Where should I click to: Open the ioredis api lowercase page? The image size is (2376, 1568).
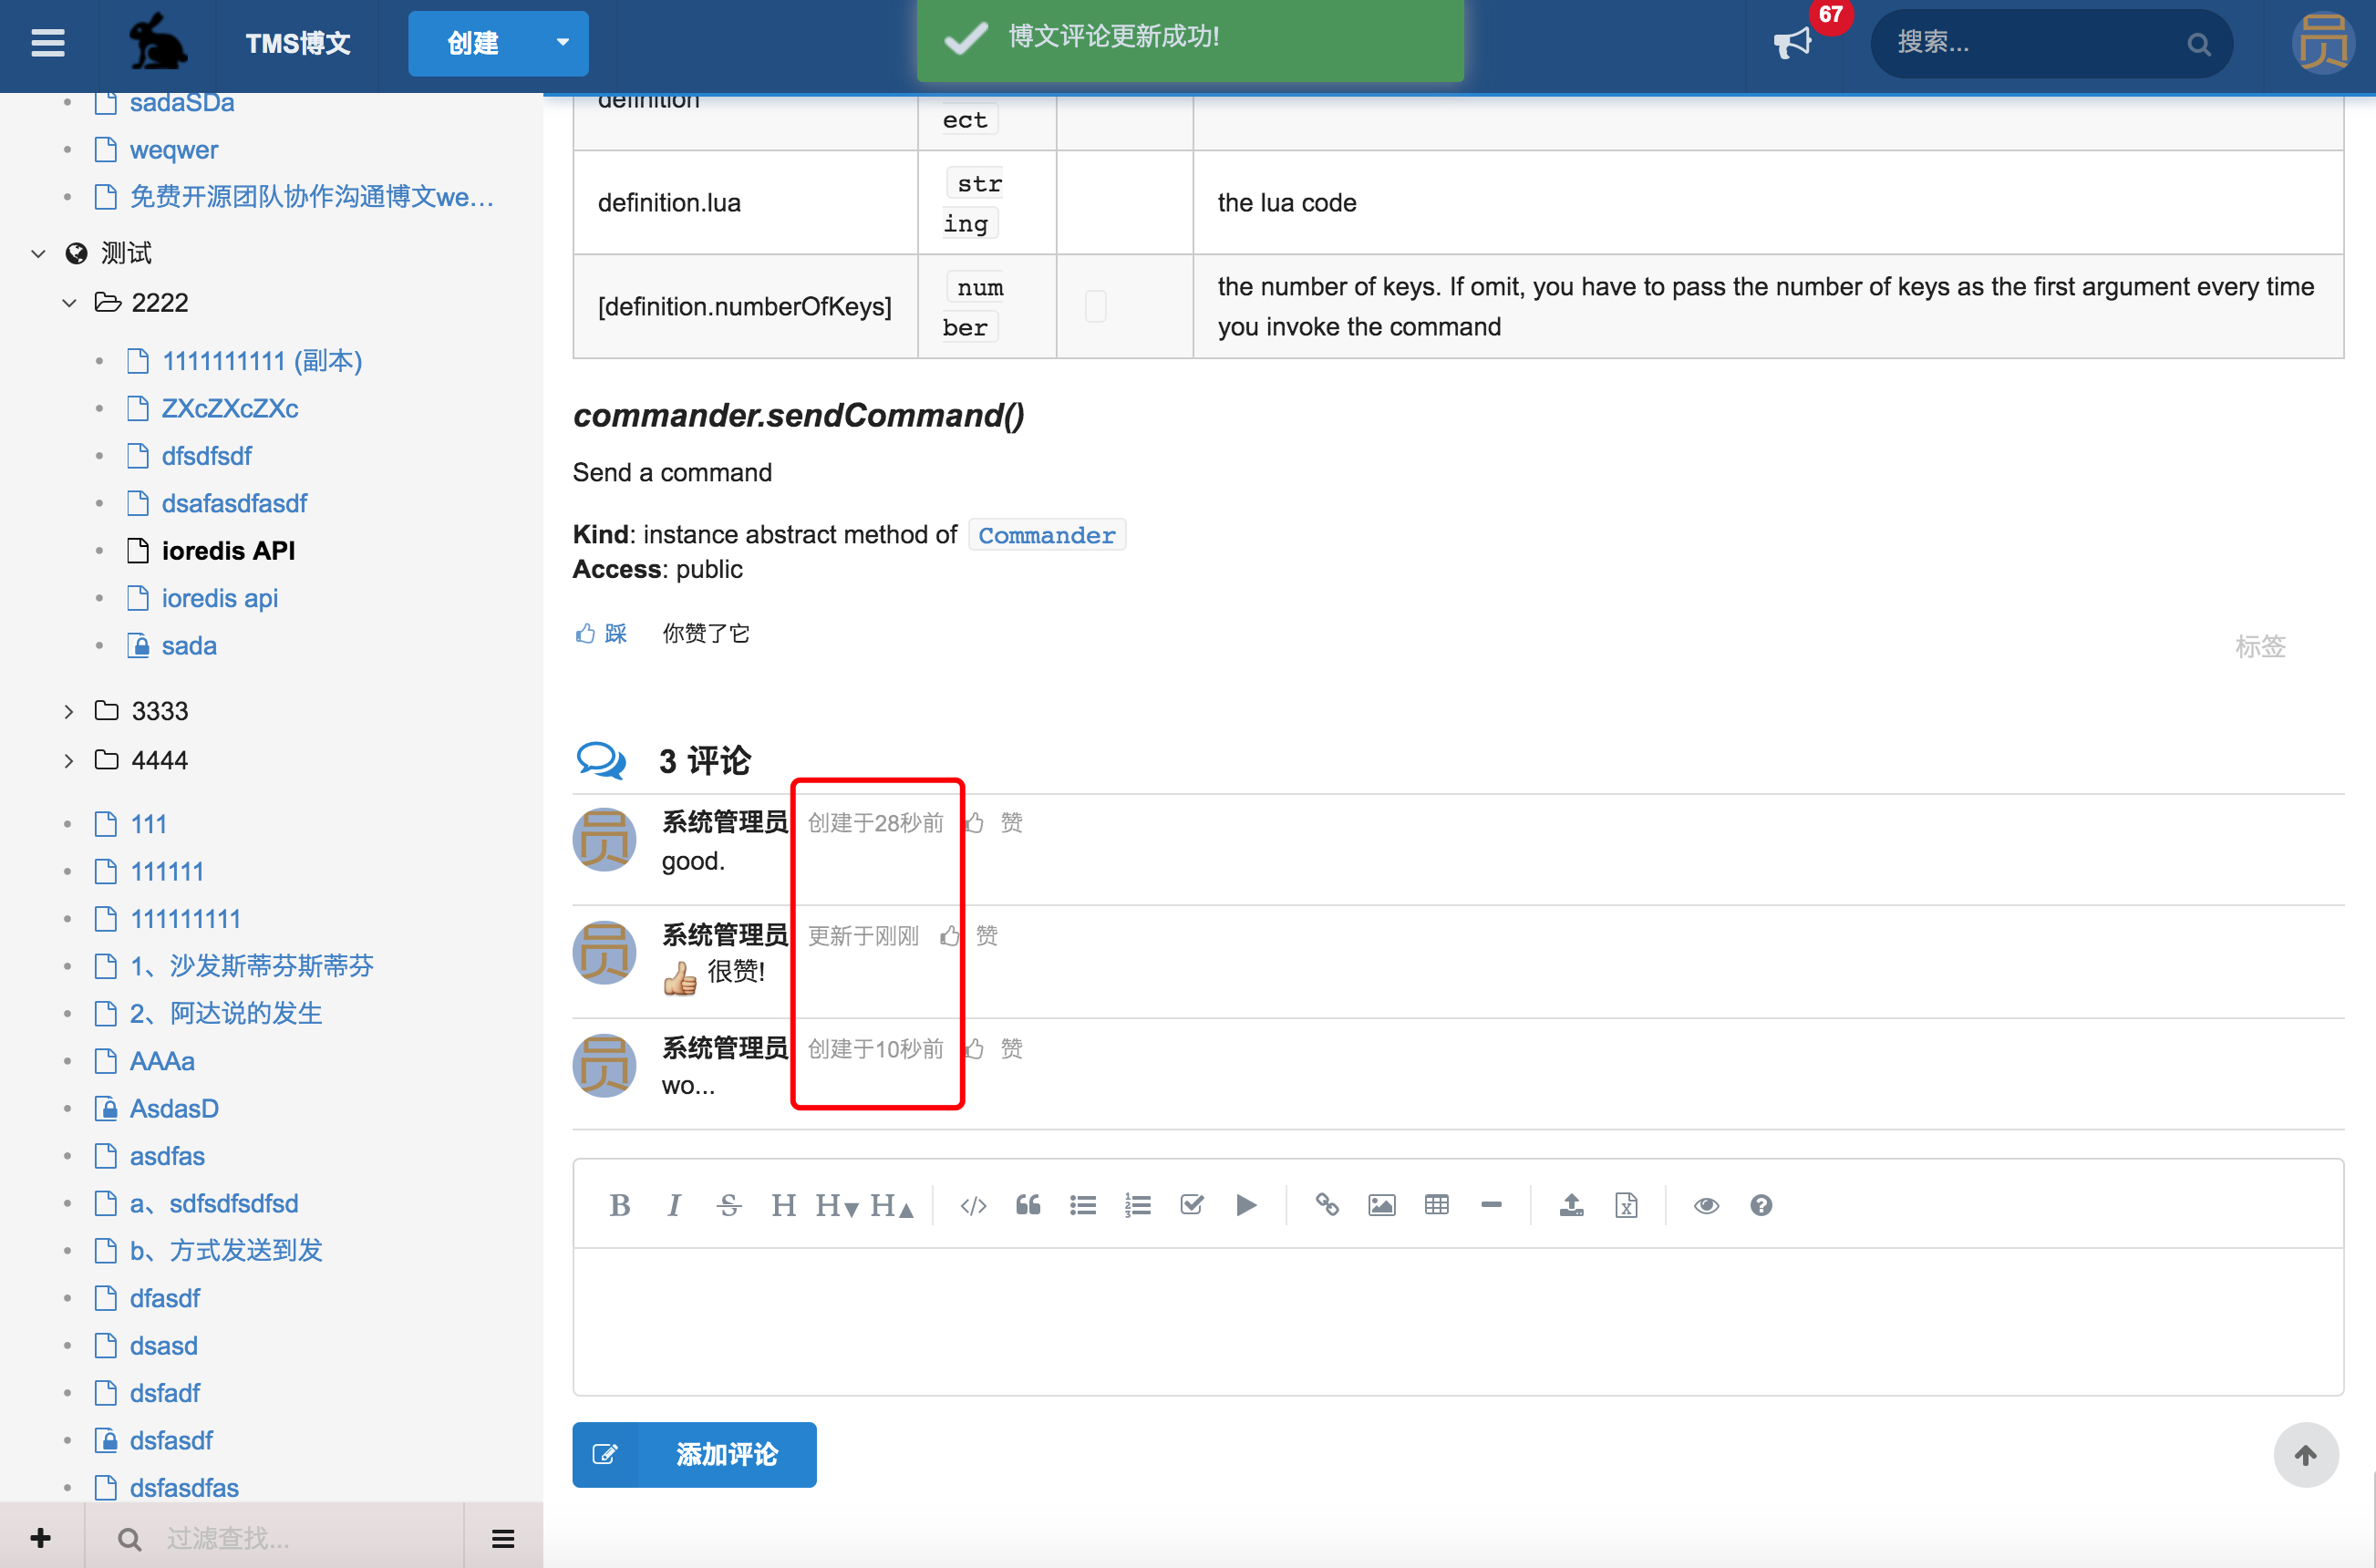click(x=220, y=598)
